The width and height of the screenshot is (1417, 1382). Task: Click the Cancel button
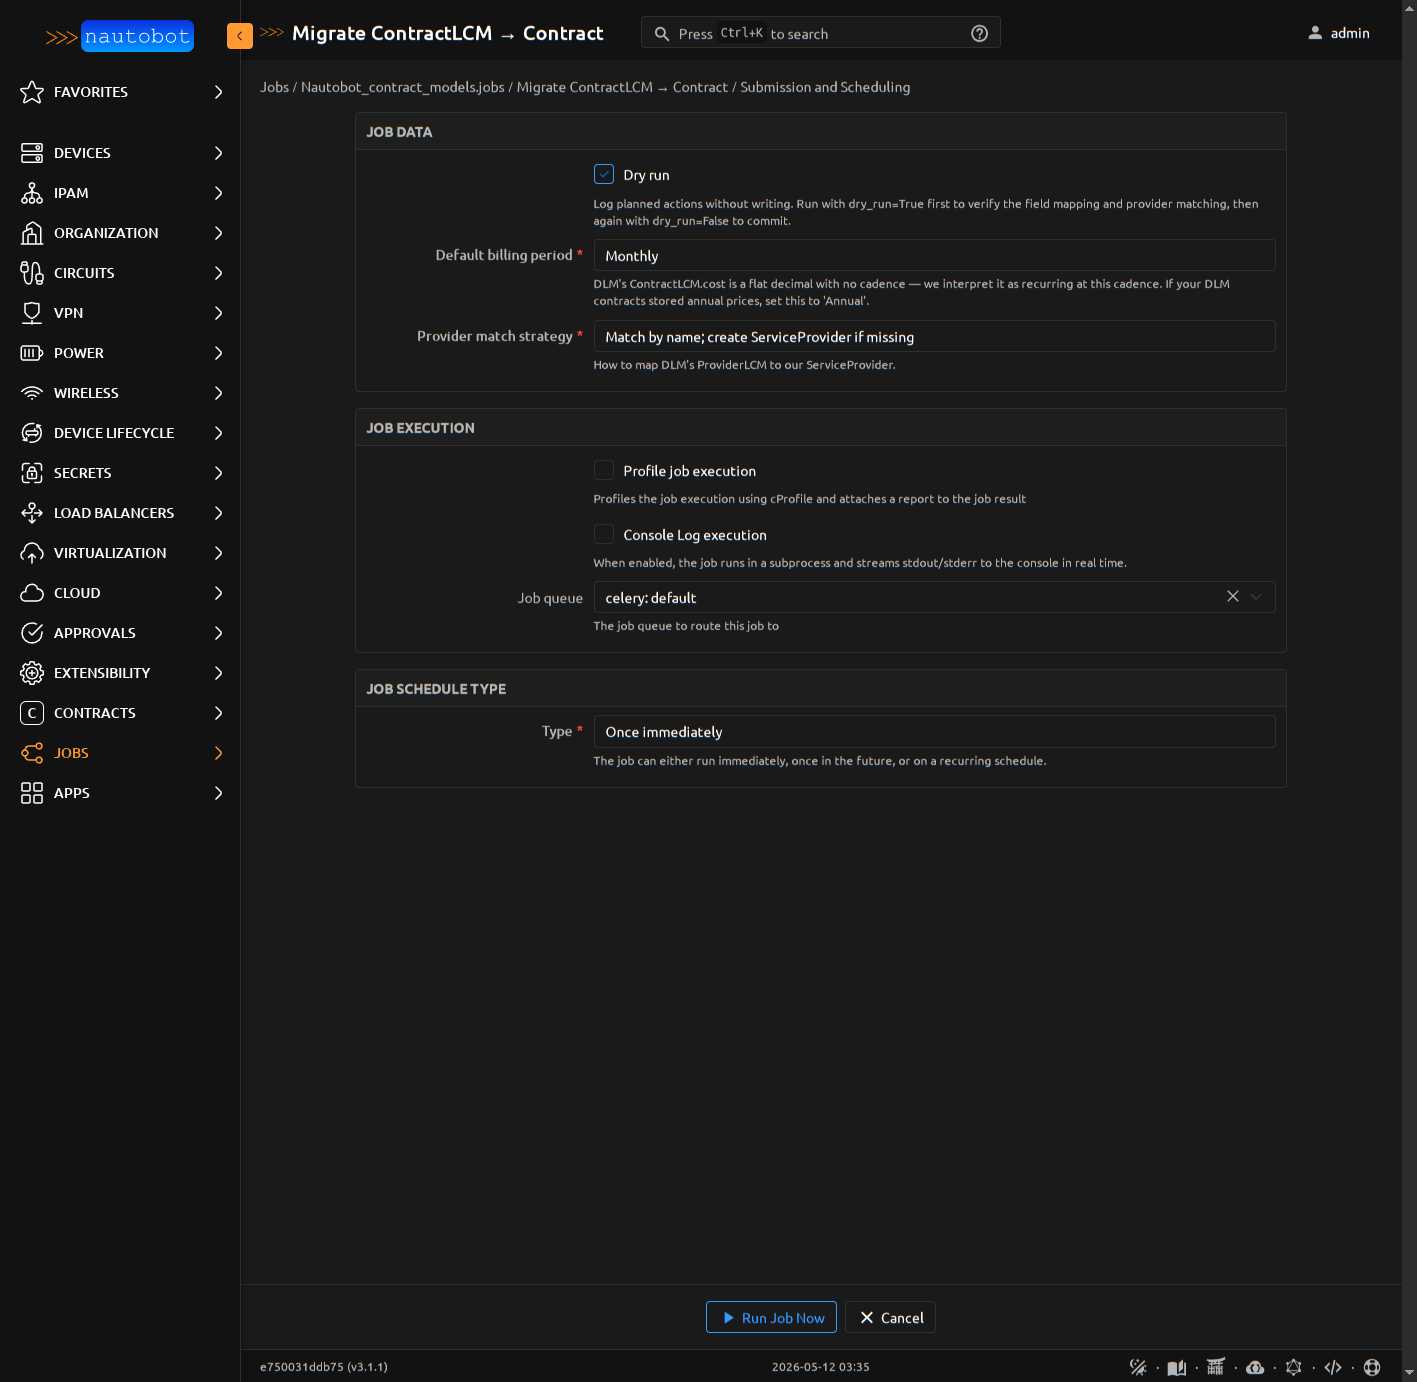(890, 1318)
